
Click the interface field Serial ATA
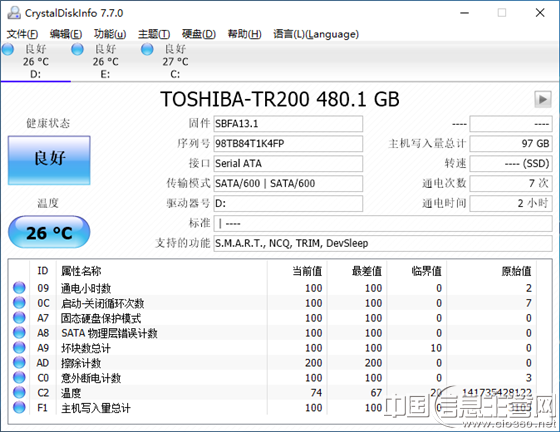(x=288, y=164)
